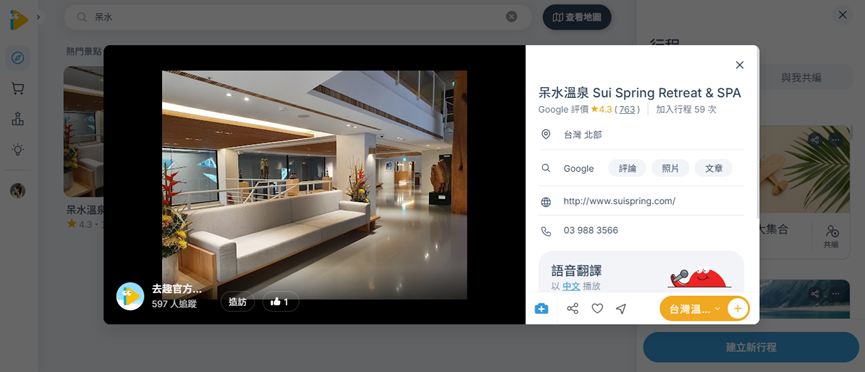Screen dimensions: 865x372
Task: Close the place detail dialog
Action: (x=740, y=65)
